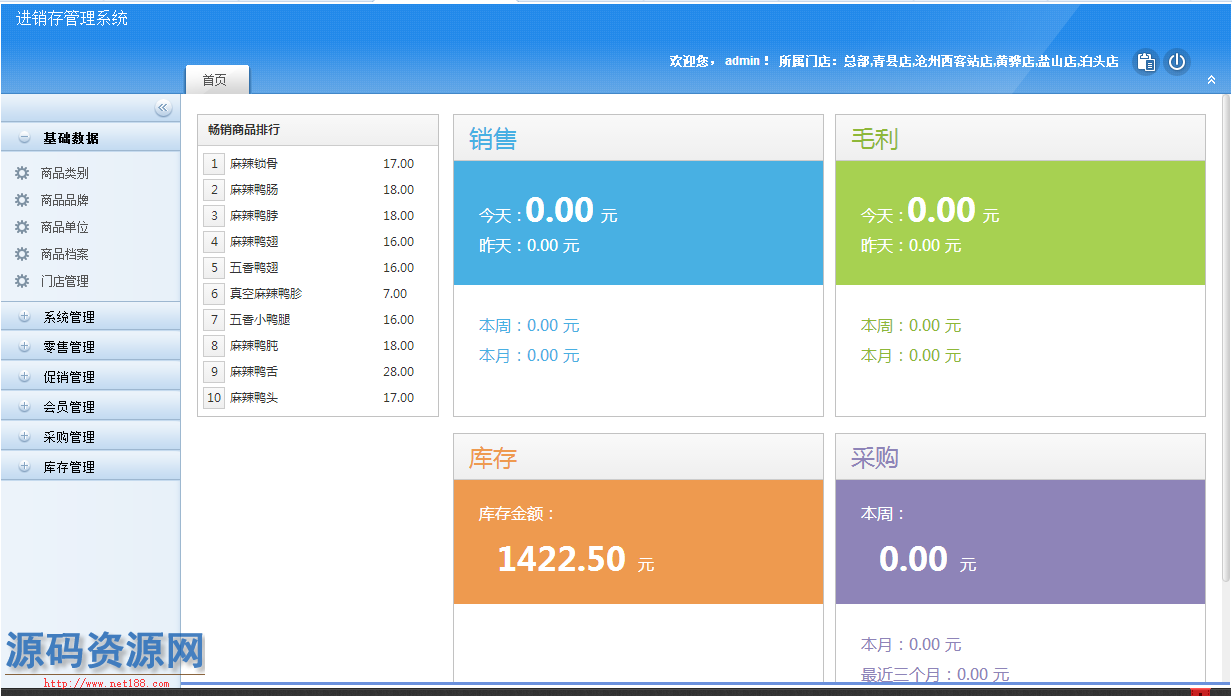This screenshot has height=696, width=1232.
Task: Click gear icon beside 商品类别
Action: [22, 173]
